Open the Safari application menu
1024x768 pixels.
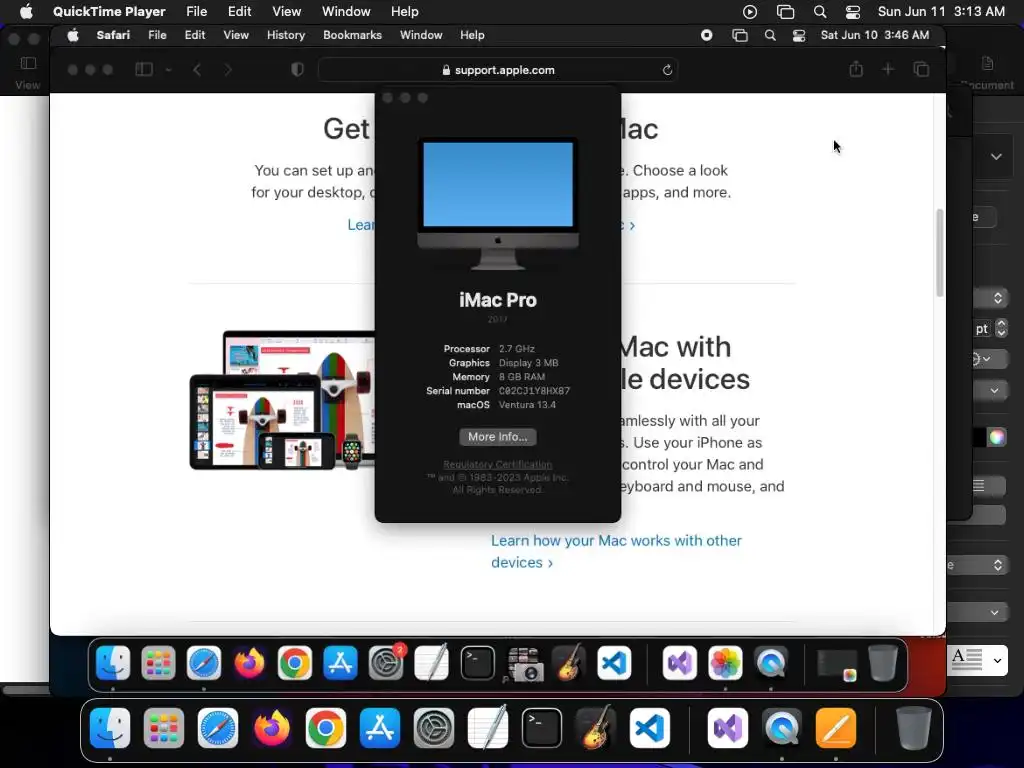(113, 35)
